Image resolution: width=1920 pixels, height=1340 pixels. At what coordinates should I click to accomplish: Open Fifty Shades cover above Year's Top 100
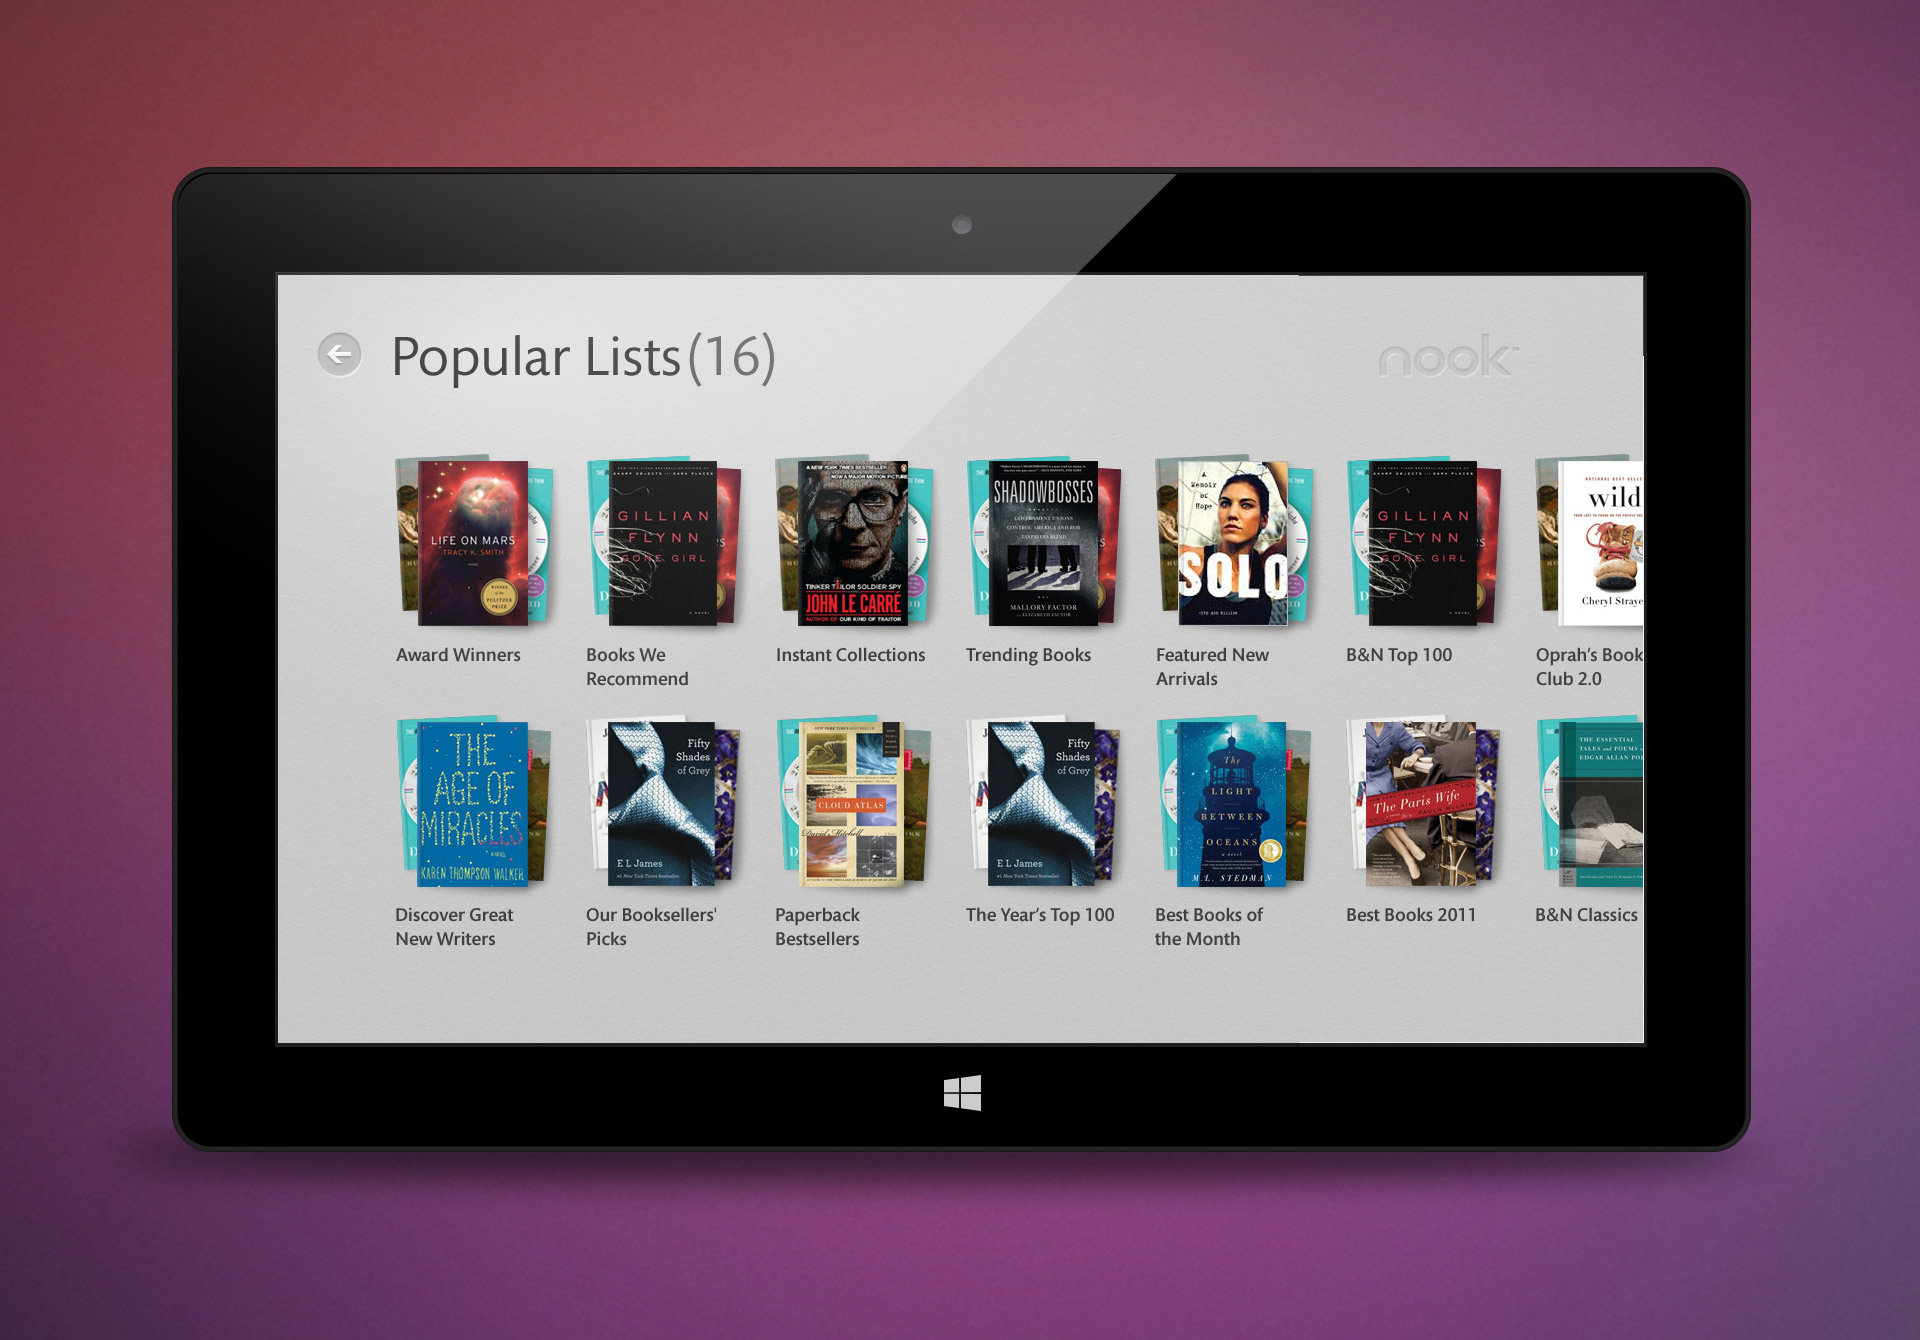click(x=1042, y=804)
